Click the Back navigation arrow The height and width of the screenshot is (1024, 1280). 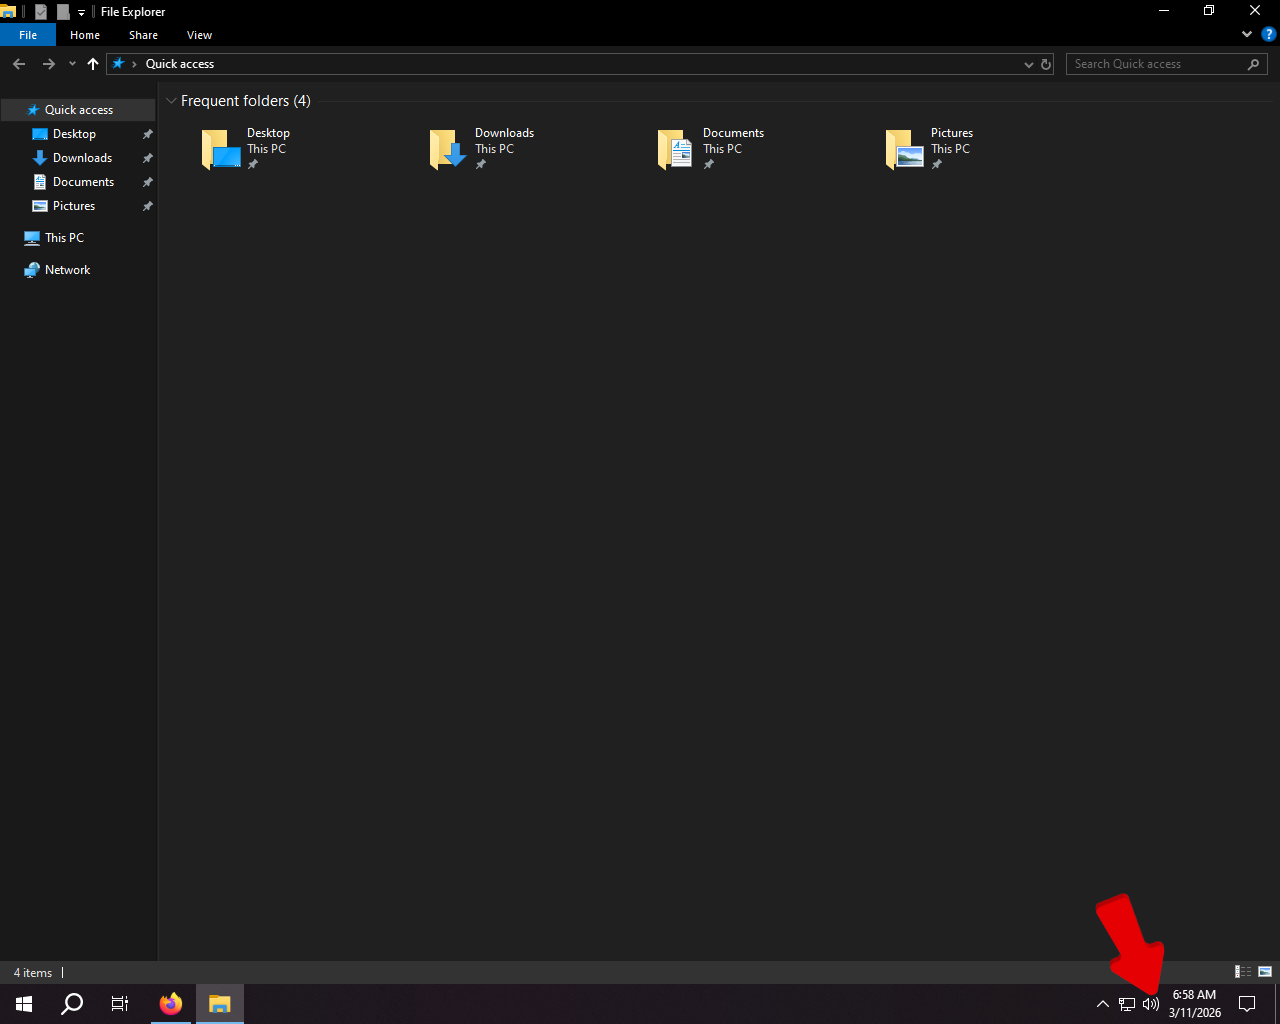19,64
